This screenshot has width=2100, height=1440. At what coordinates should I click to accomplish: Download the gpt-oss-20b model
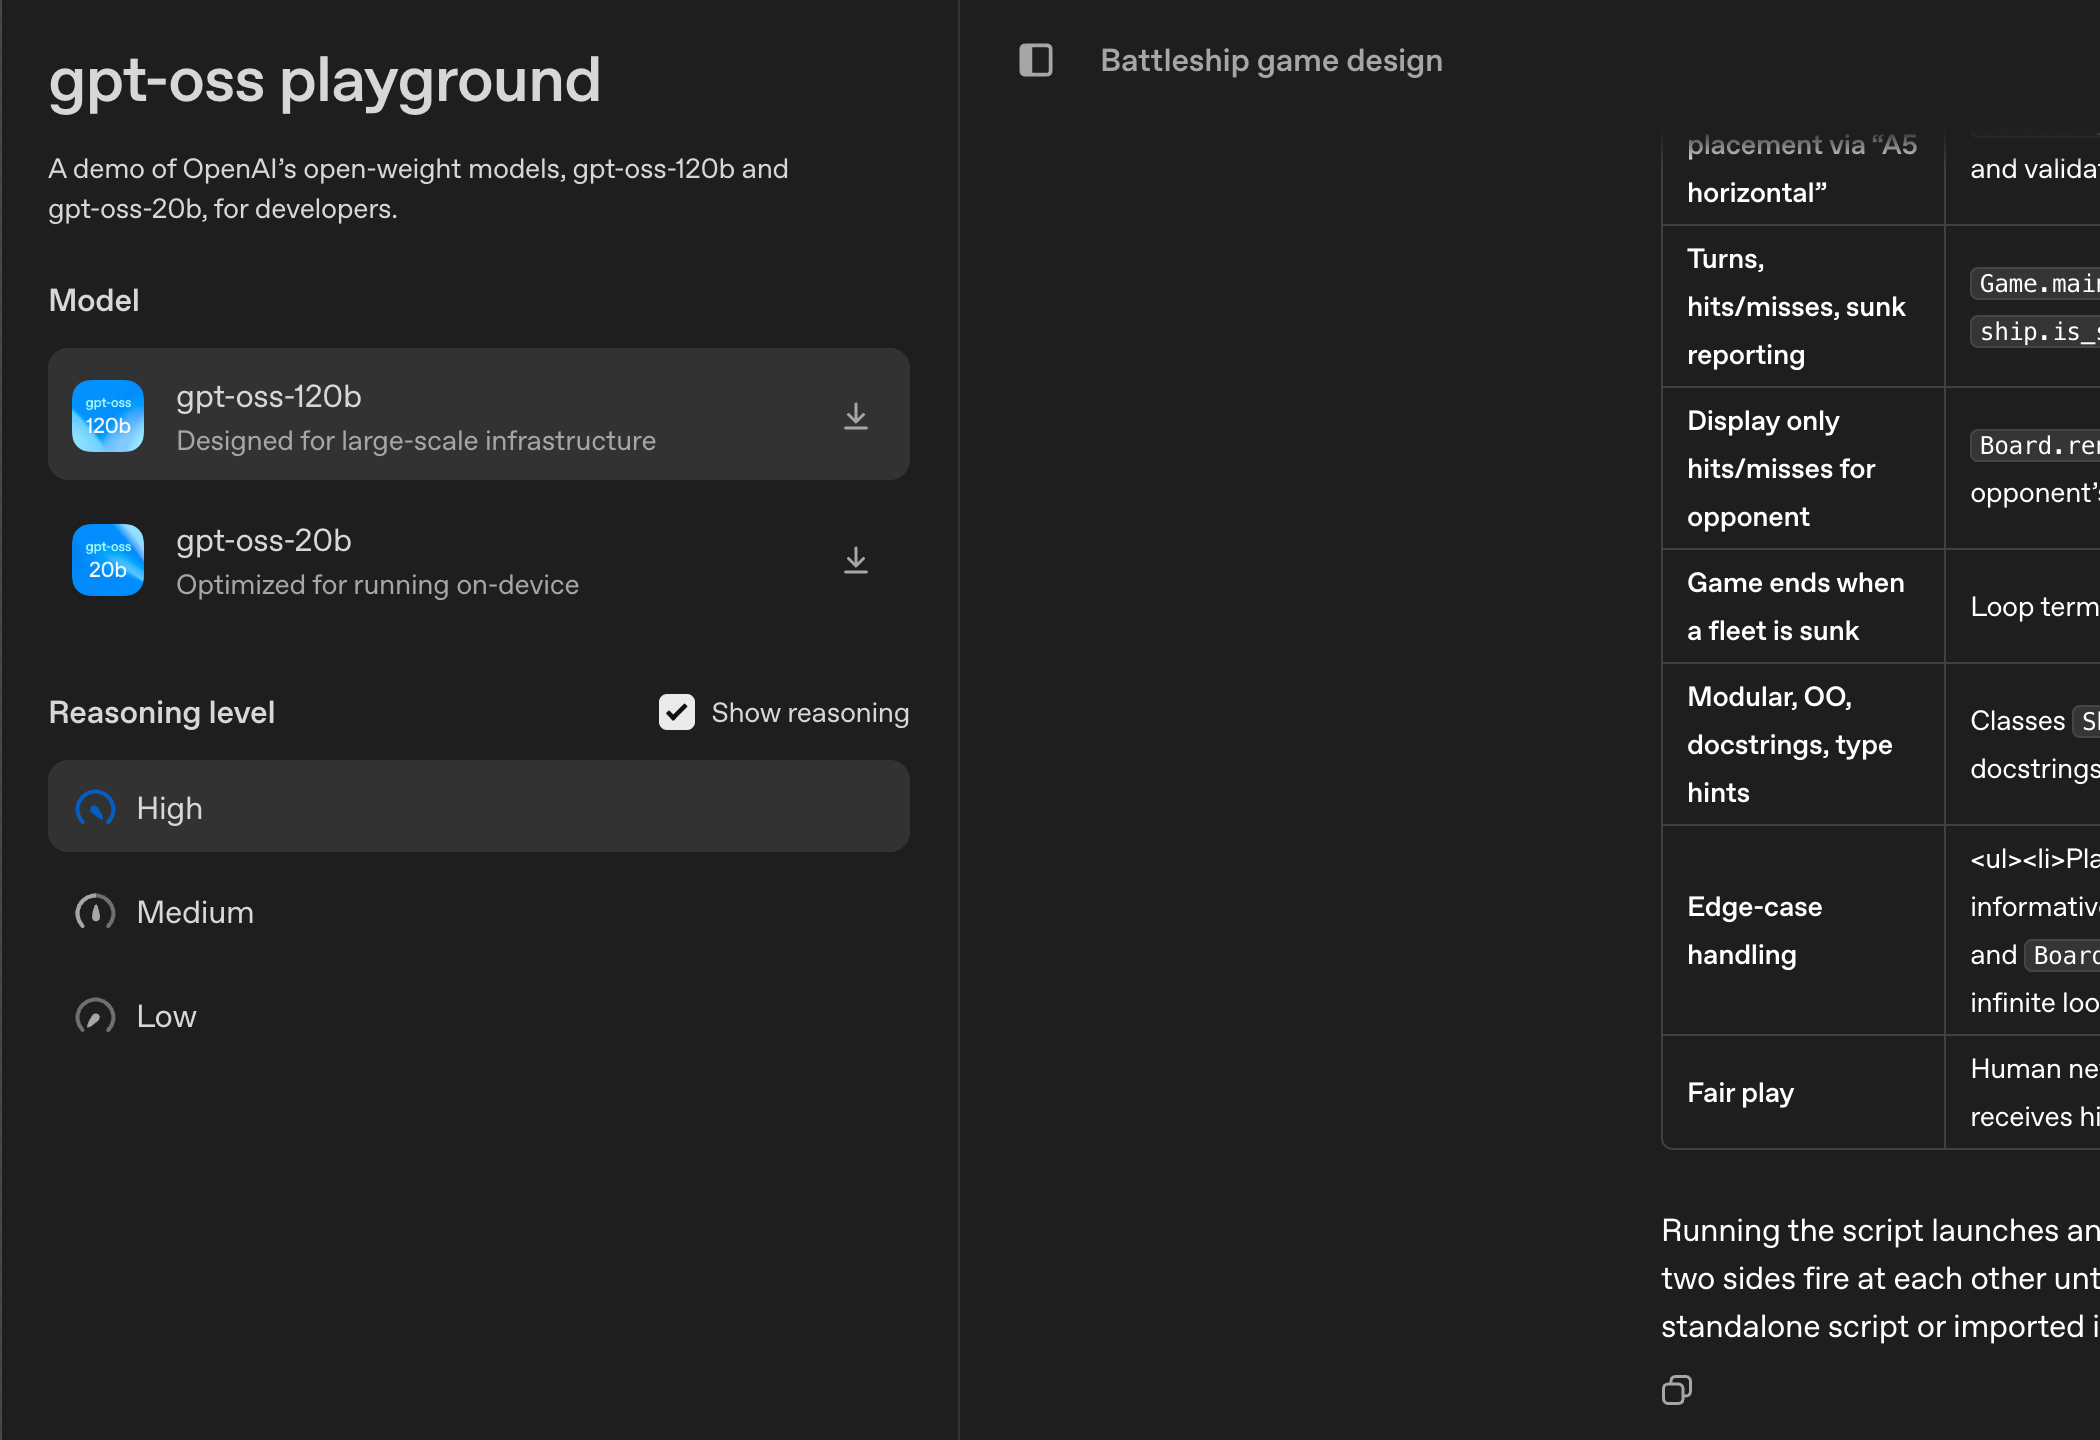856,560
